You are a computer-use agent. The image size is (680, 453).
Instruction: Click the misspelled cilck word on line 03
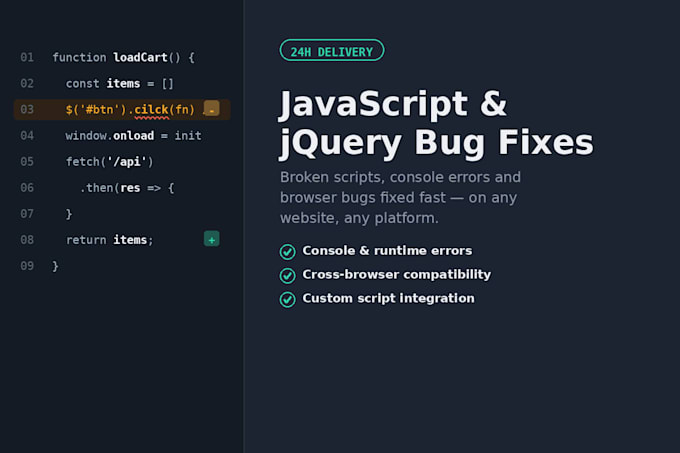pos(151,110)
